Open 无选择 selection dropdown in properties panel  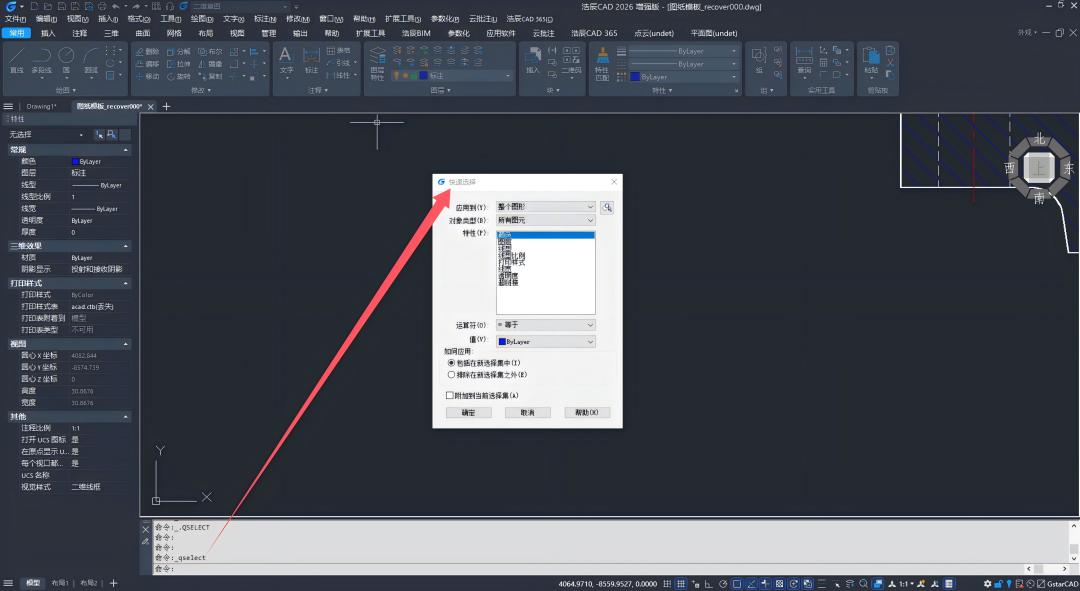[x=47, y=134]
